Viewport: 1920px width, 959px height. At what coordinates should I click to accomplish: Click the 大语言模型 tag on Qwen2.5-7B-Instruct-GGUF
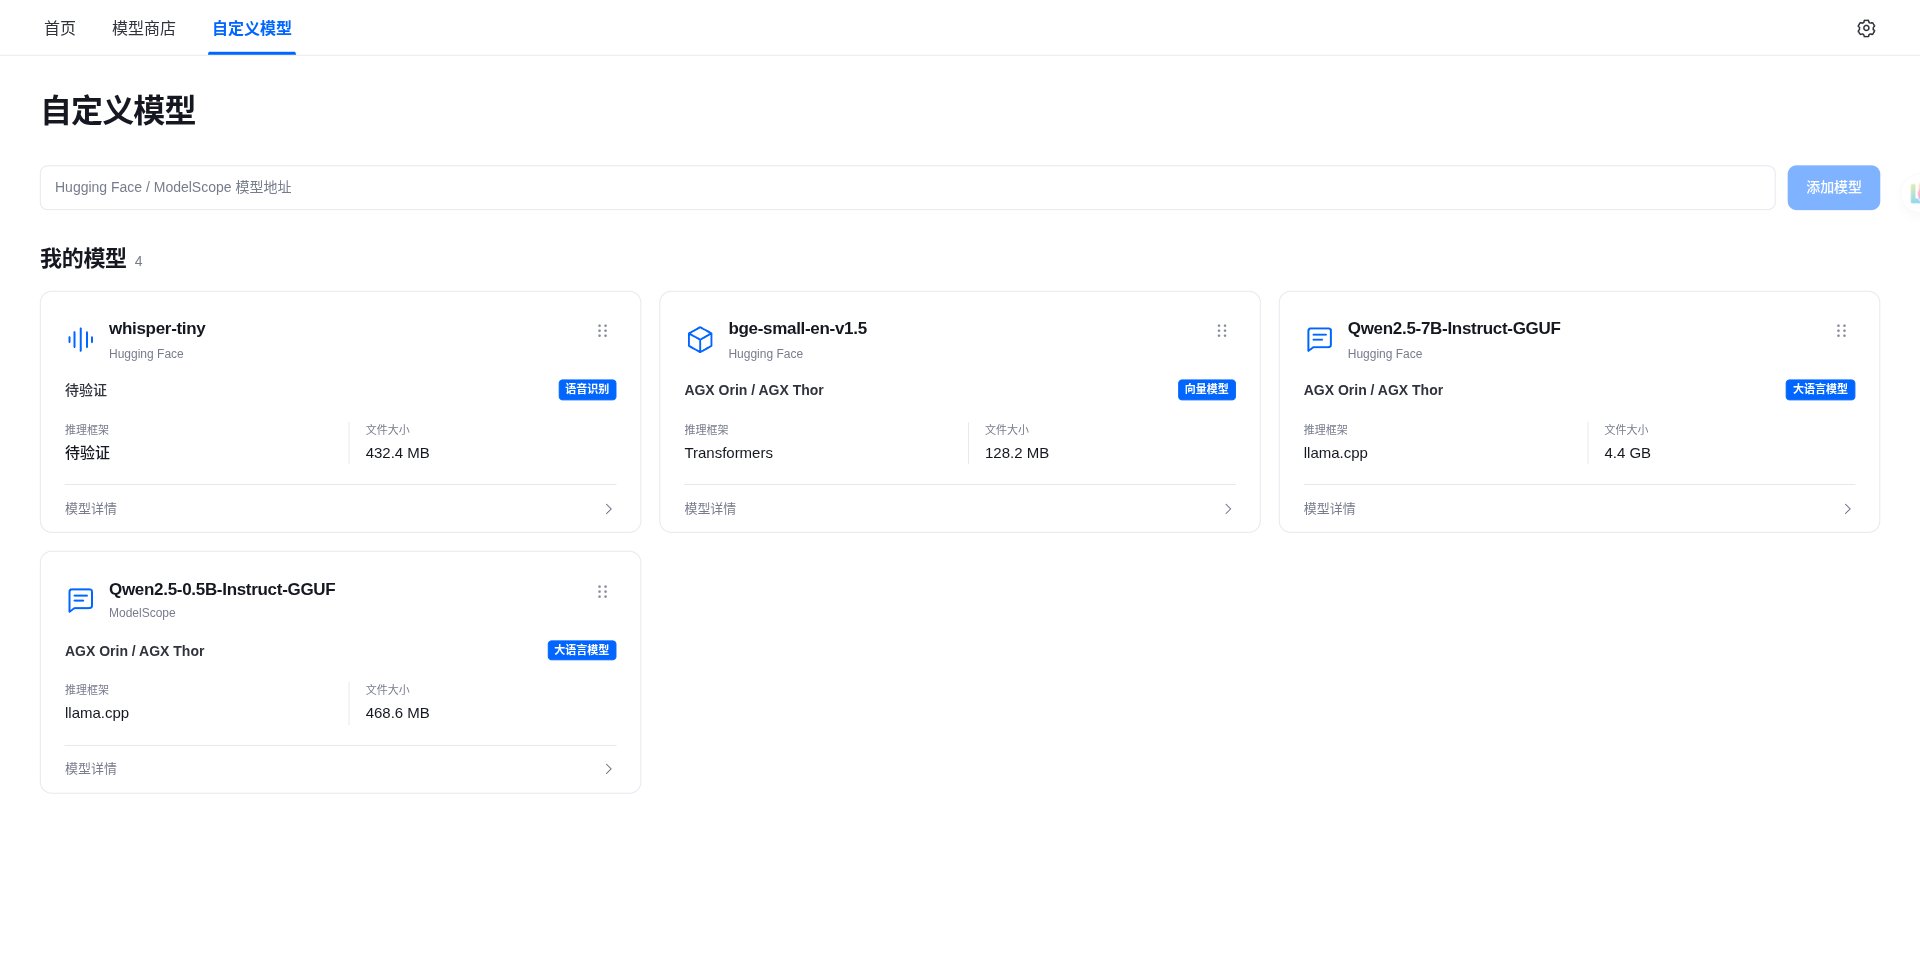1820,390
